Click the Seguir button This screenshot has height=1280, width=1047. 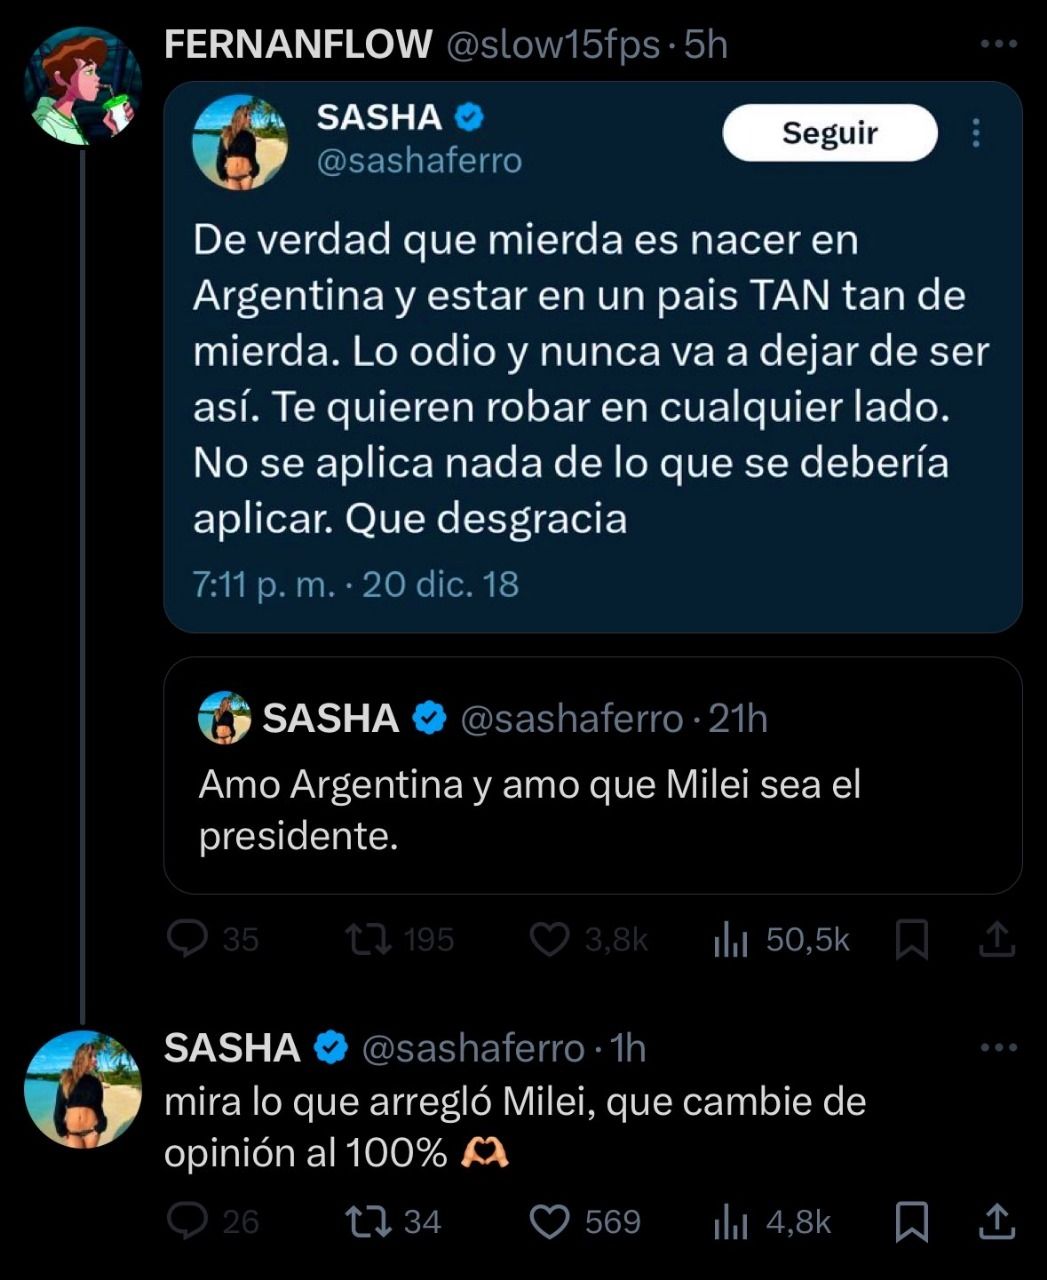pos(829,133)
